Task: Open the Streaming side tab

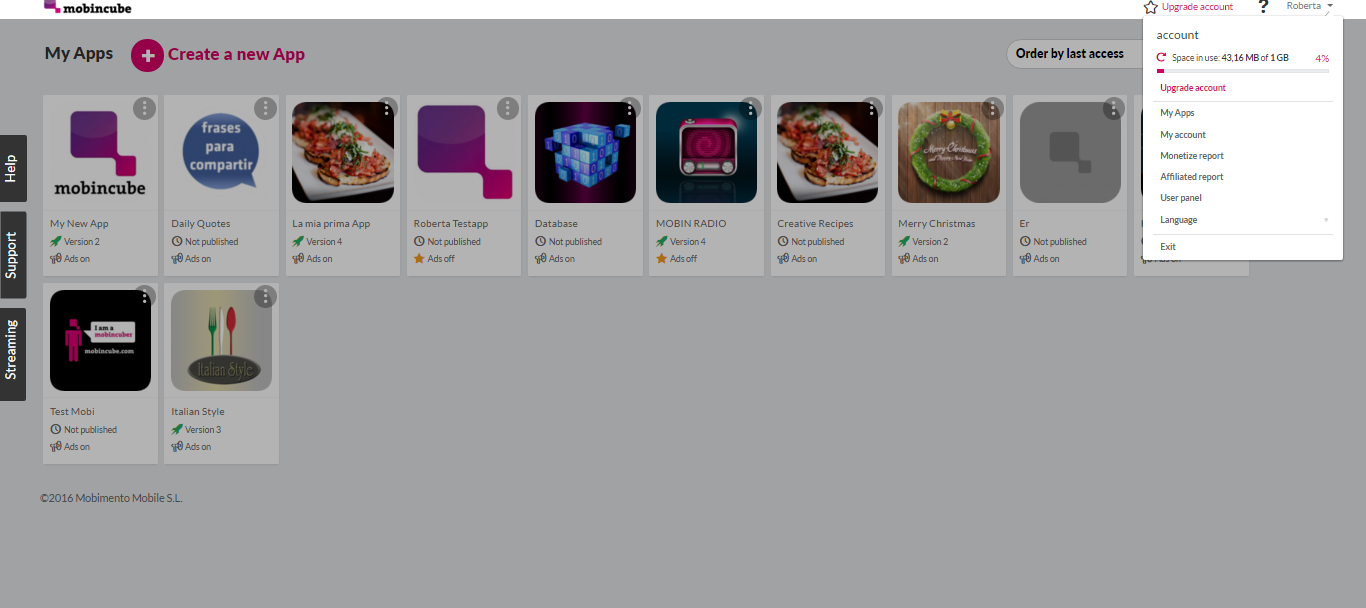Action: (x=13, y=350)
